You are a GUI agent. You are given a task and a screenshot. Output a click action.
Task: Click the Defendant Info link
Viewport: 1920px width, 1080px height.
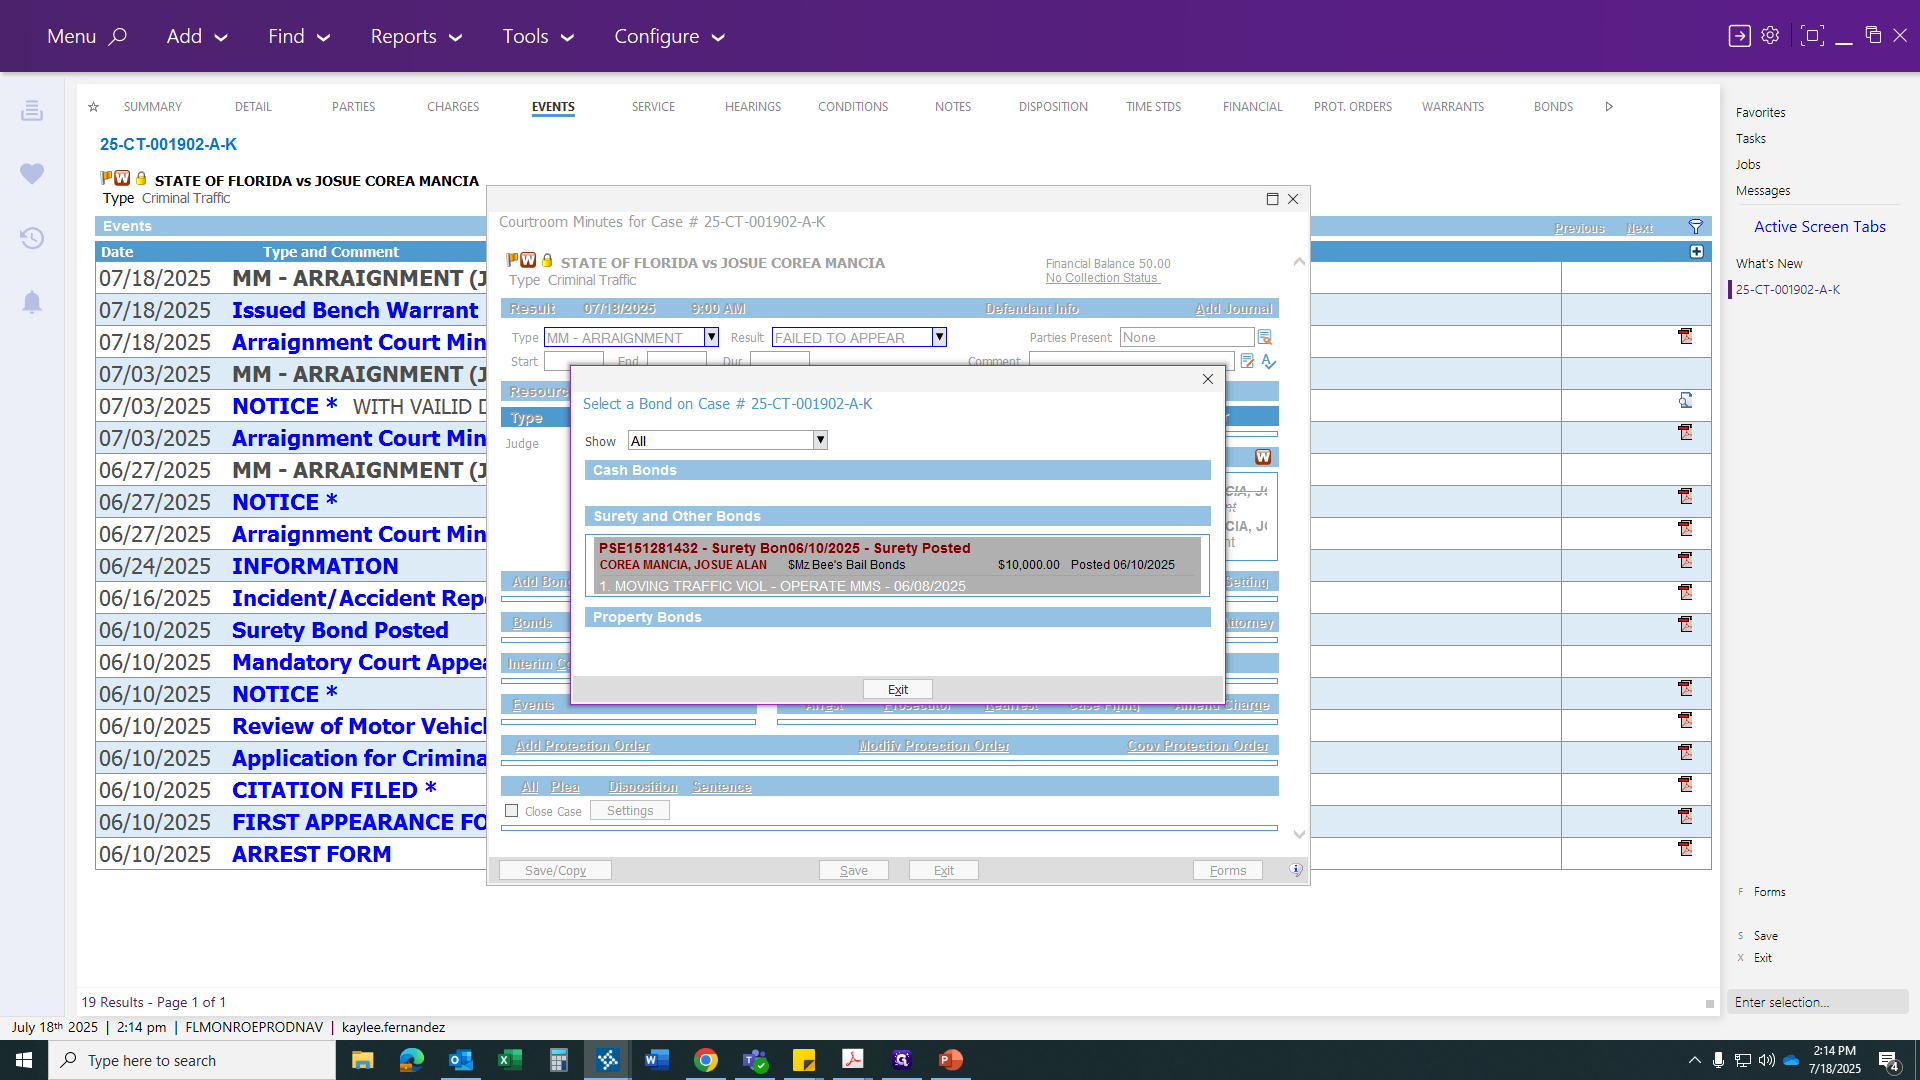(x=1031, y=309)
